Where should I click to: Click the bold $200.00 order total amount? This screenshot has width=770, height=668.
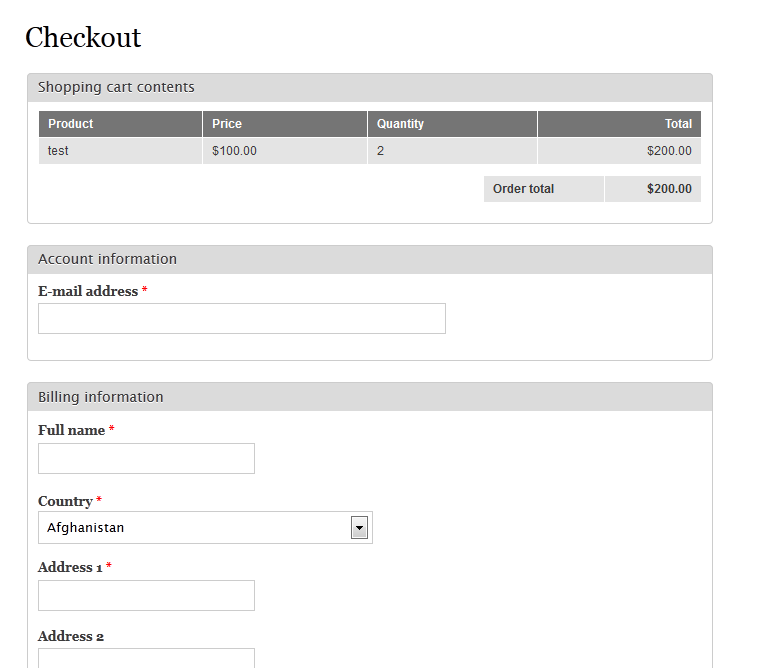669,189
